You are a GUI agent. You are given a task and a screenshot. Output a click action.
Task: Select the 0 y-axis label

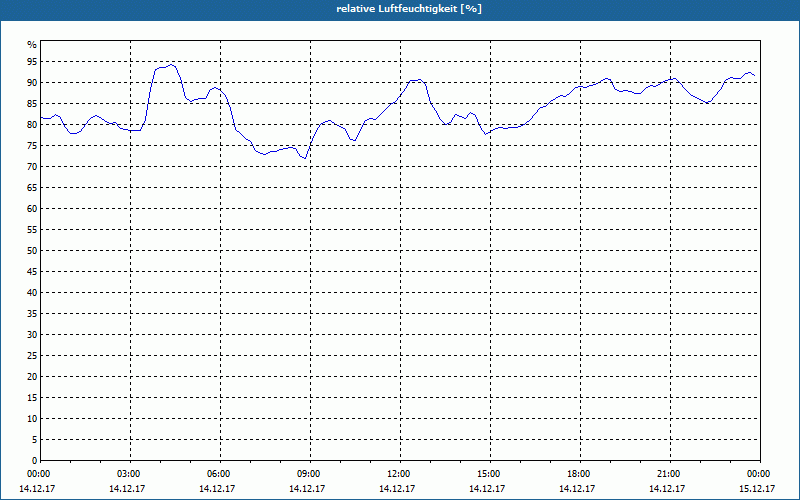coord(35,461)
